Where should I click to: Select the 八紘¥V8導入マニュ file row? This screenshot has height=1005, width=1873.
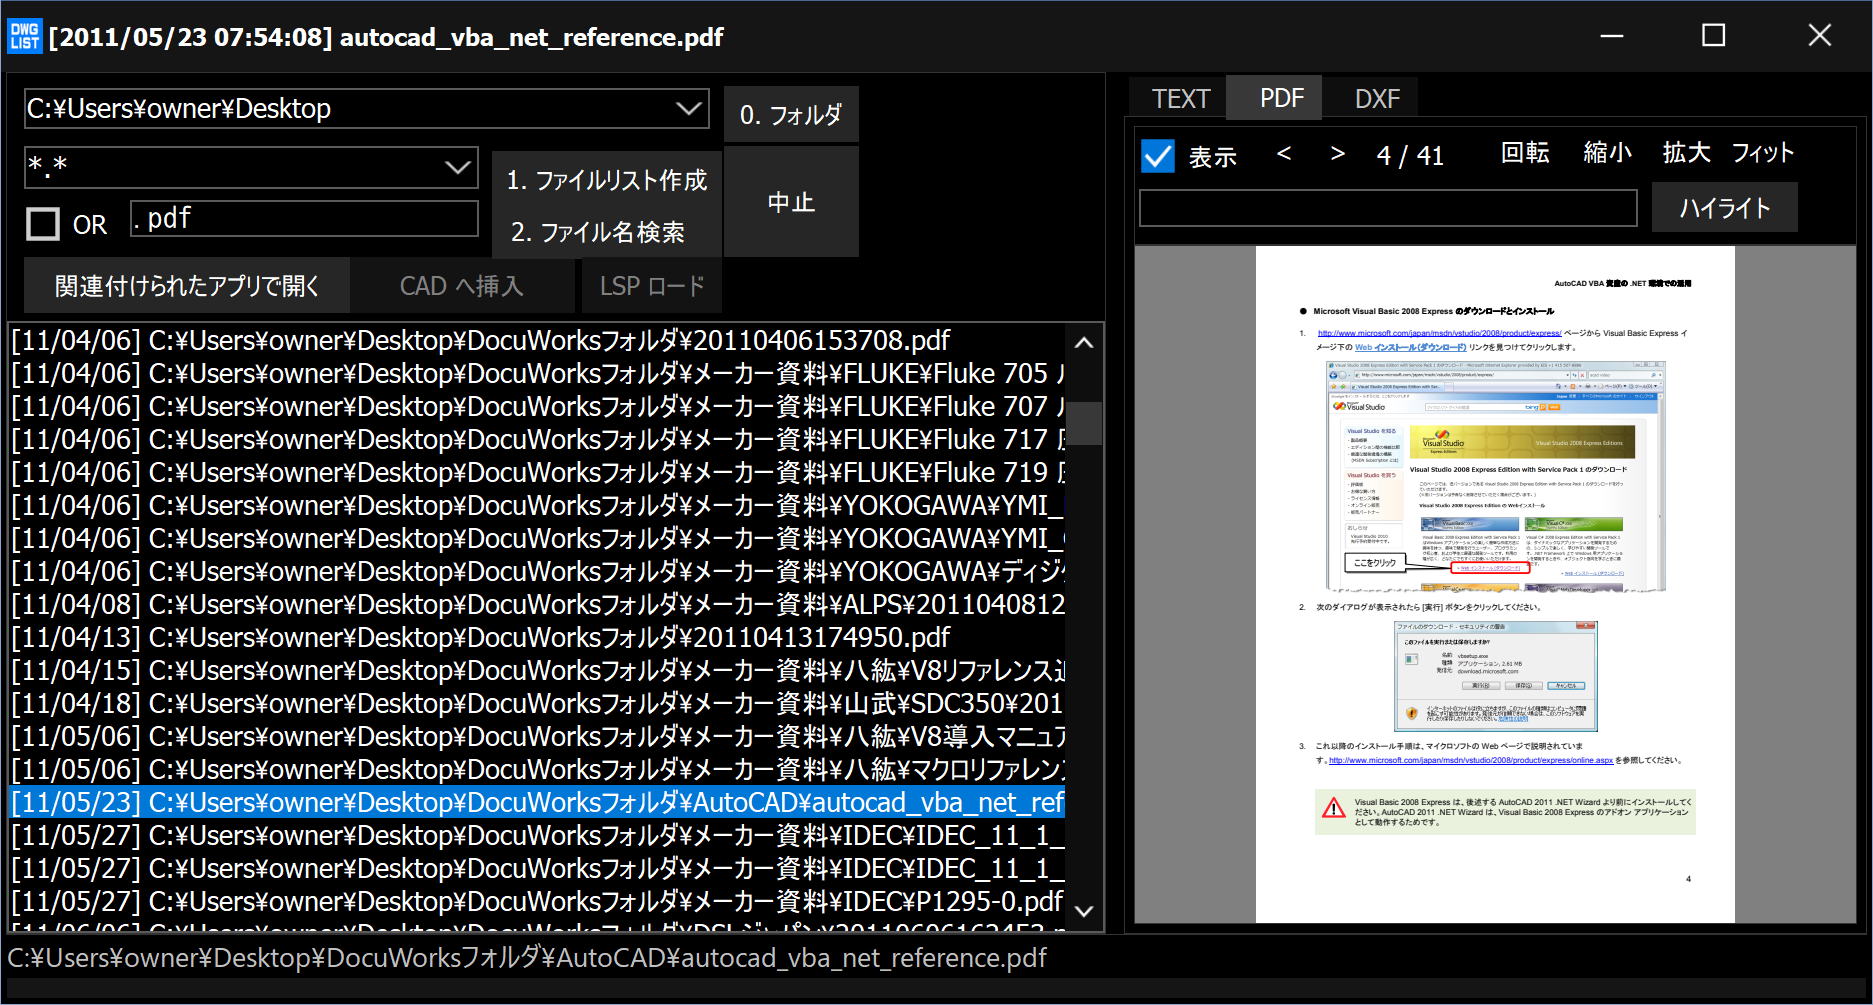(x=536, y=736)
